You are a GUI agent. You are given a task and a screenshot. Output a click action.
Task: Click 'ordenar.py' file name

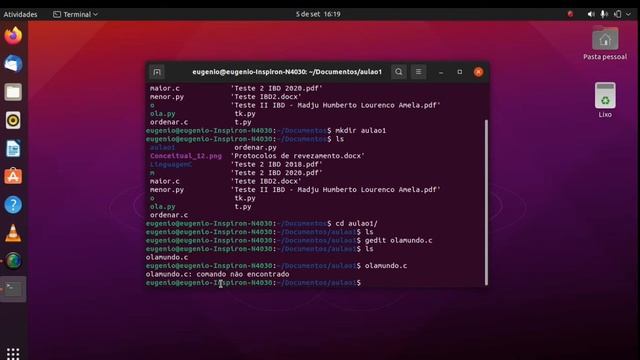255,147
